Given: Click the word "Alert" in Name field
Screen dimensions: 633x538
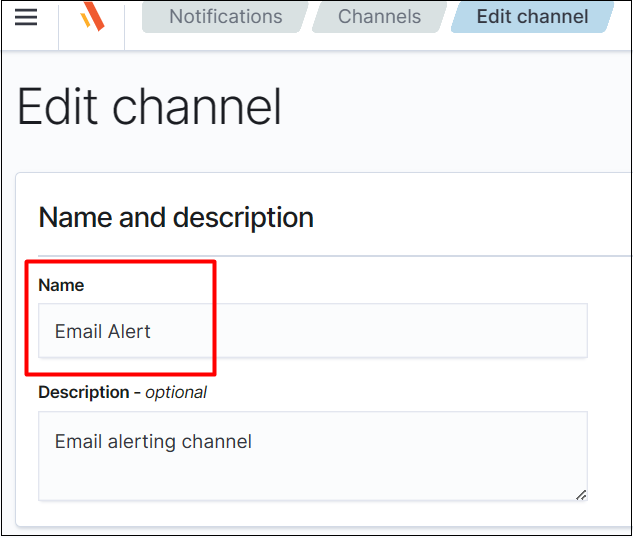Looking at the screenshot, I should click(x=129, y=332).
